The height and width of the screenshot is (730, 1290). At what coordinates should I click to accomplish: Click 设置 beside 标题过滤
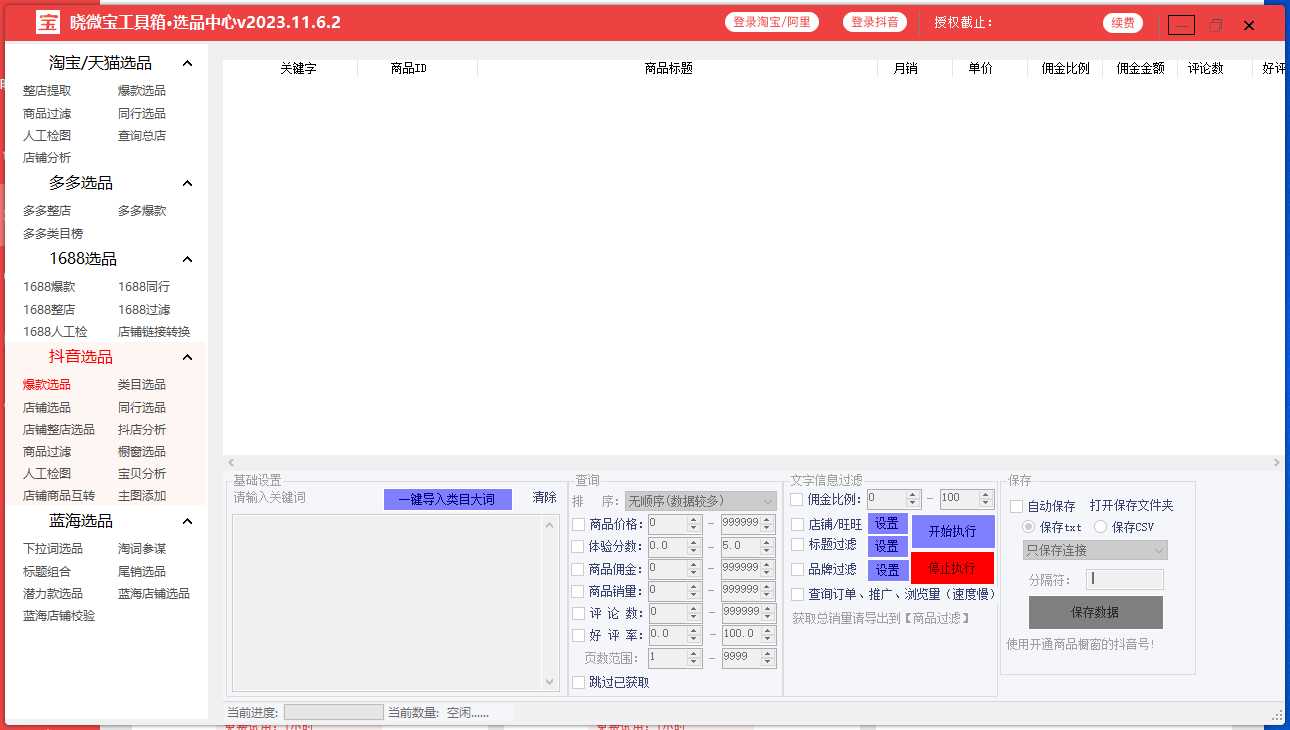(x=888, y=546)
